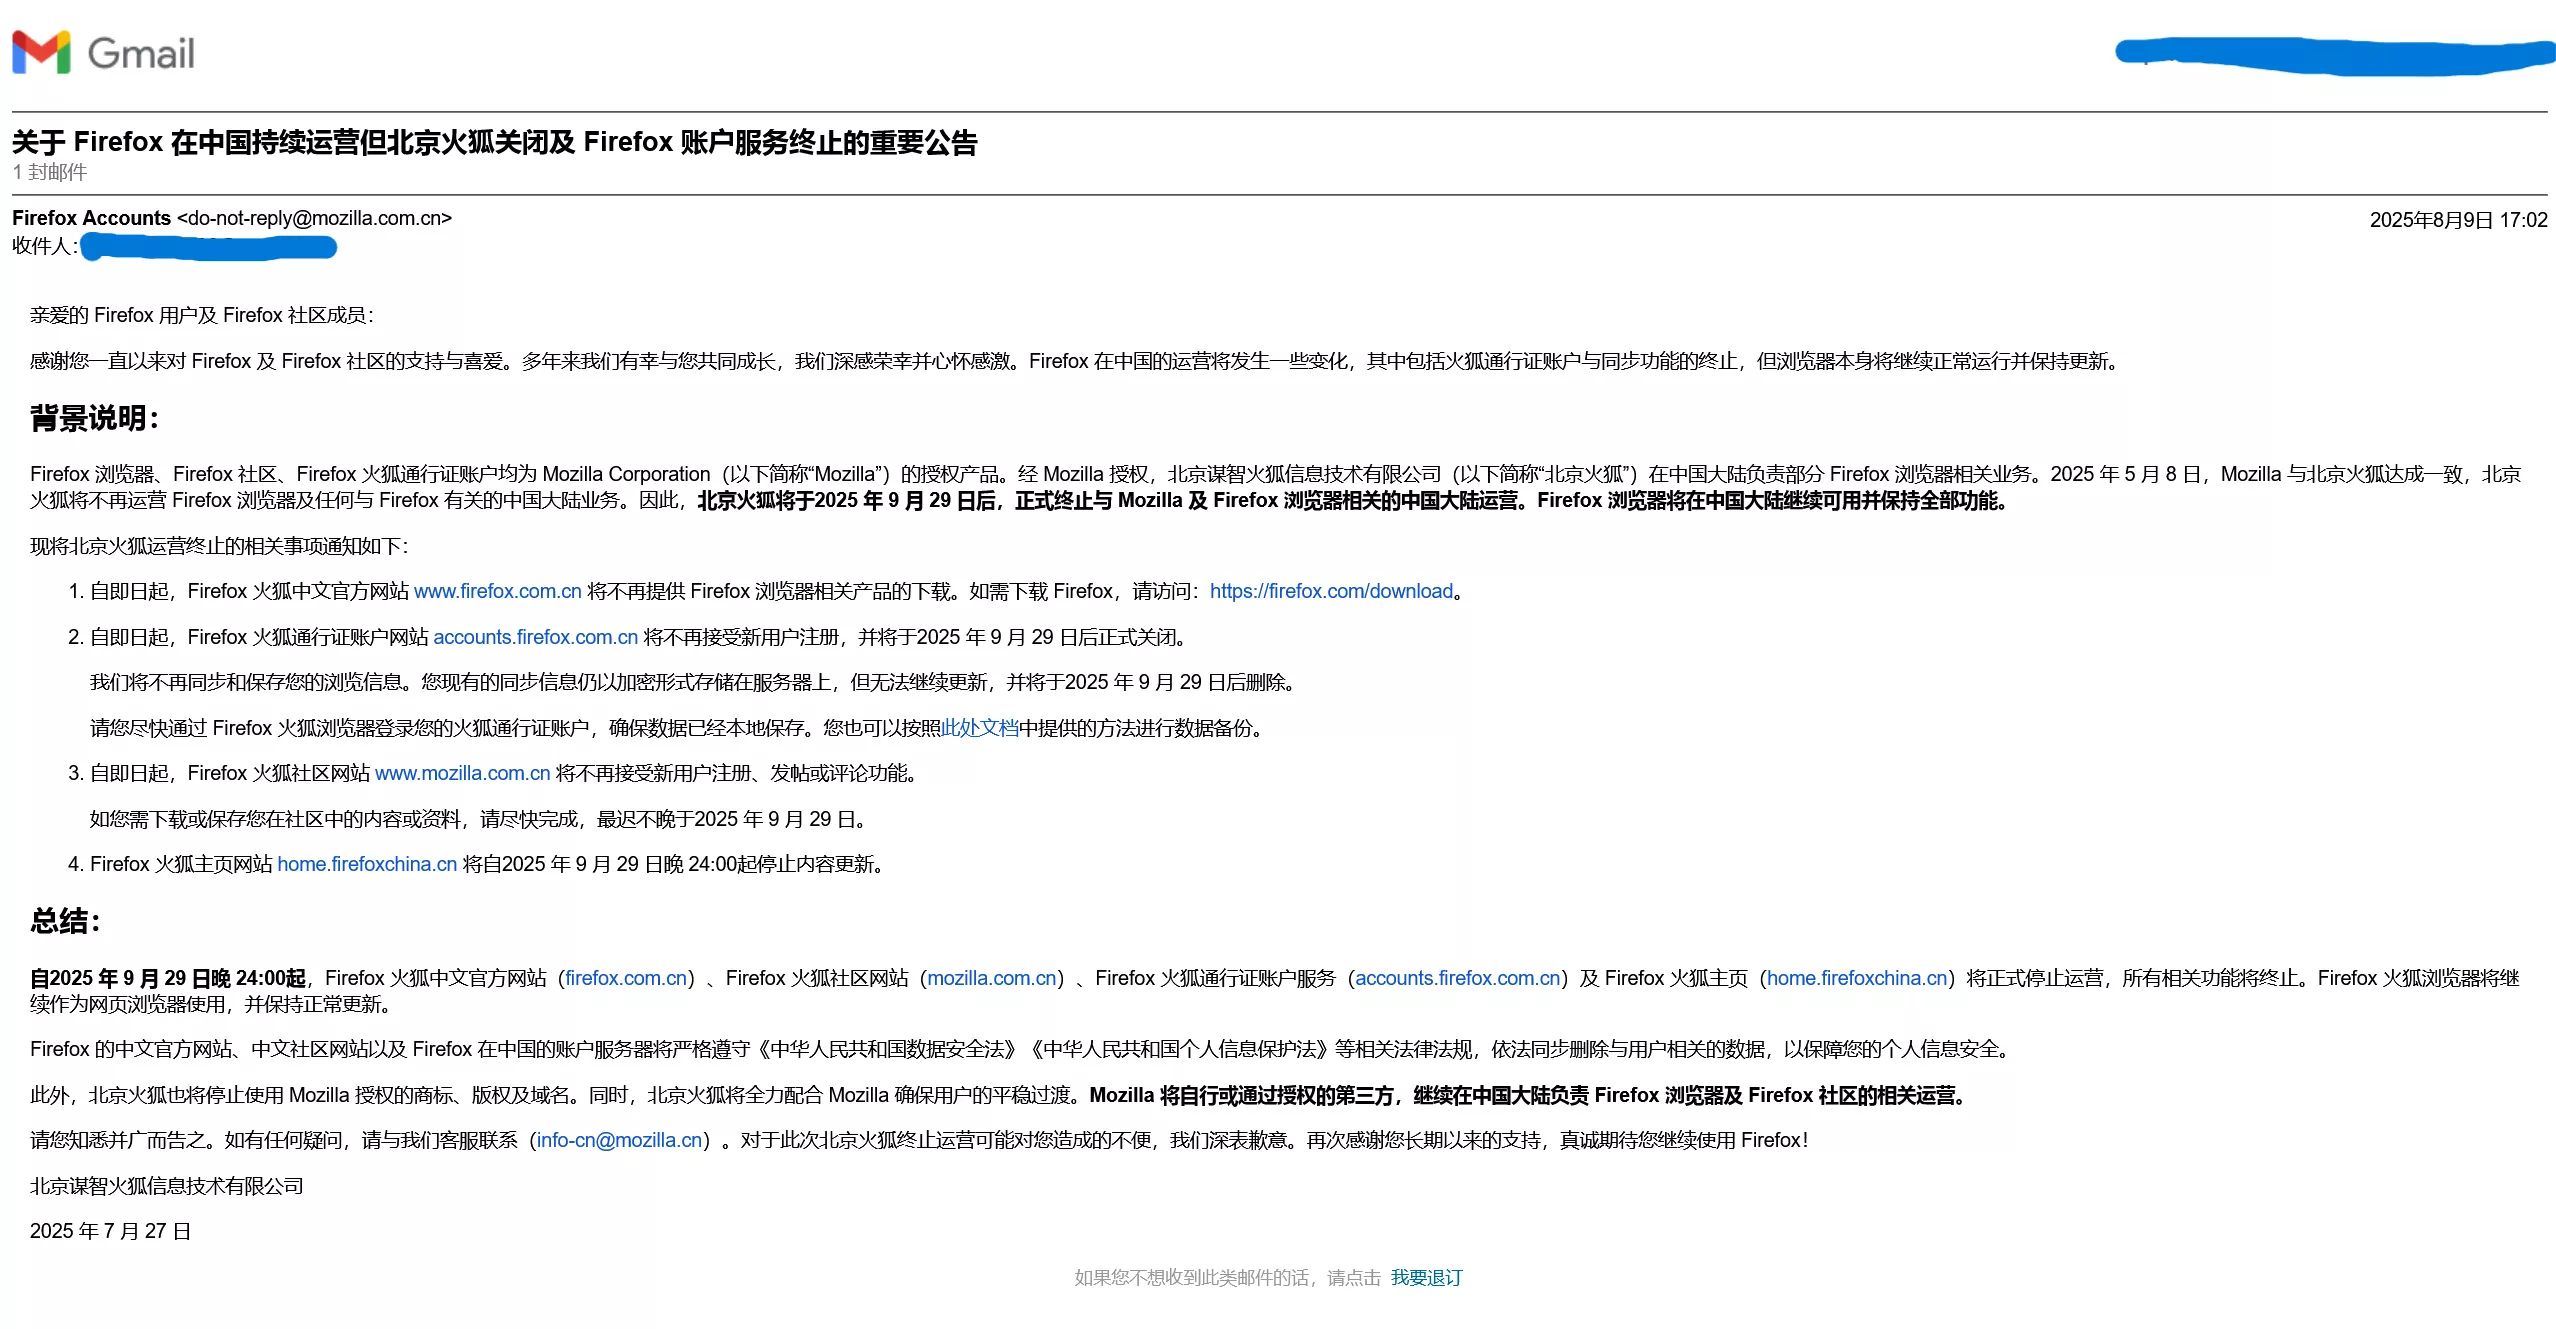2556x1329 pixels.
Task: Click the info-cn@mozilla.cn email link
Action: click(x=619, y=1140)
